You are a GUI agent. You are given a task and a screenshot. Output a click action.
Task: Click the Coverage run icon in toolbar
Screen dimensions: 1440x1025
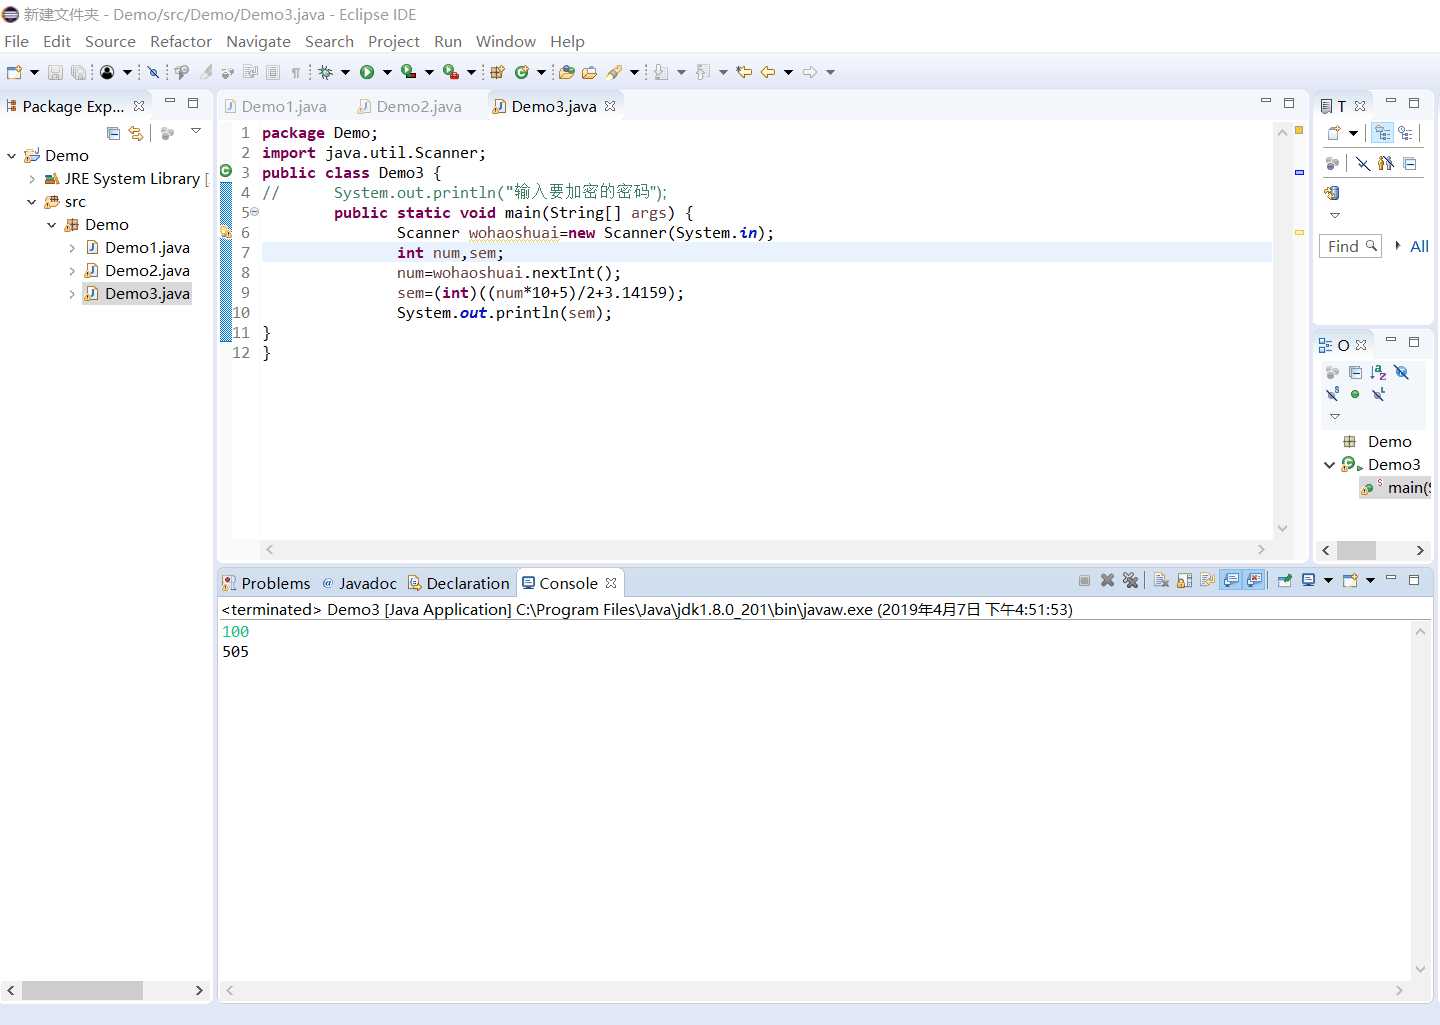click(x=408, y=72)
